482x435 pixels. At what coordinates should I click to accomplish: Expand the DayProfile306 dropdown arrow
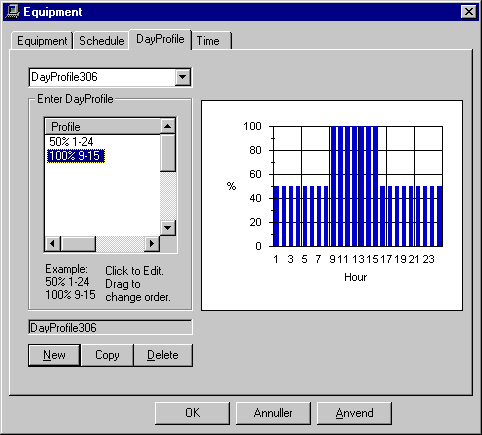point(182,77)
